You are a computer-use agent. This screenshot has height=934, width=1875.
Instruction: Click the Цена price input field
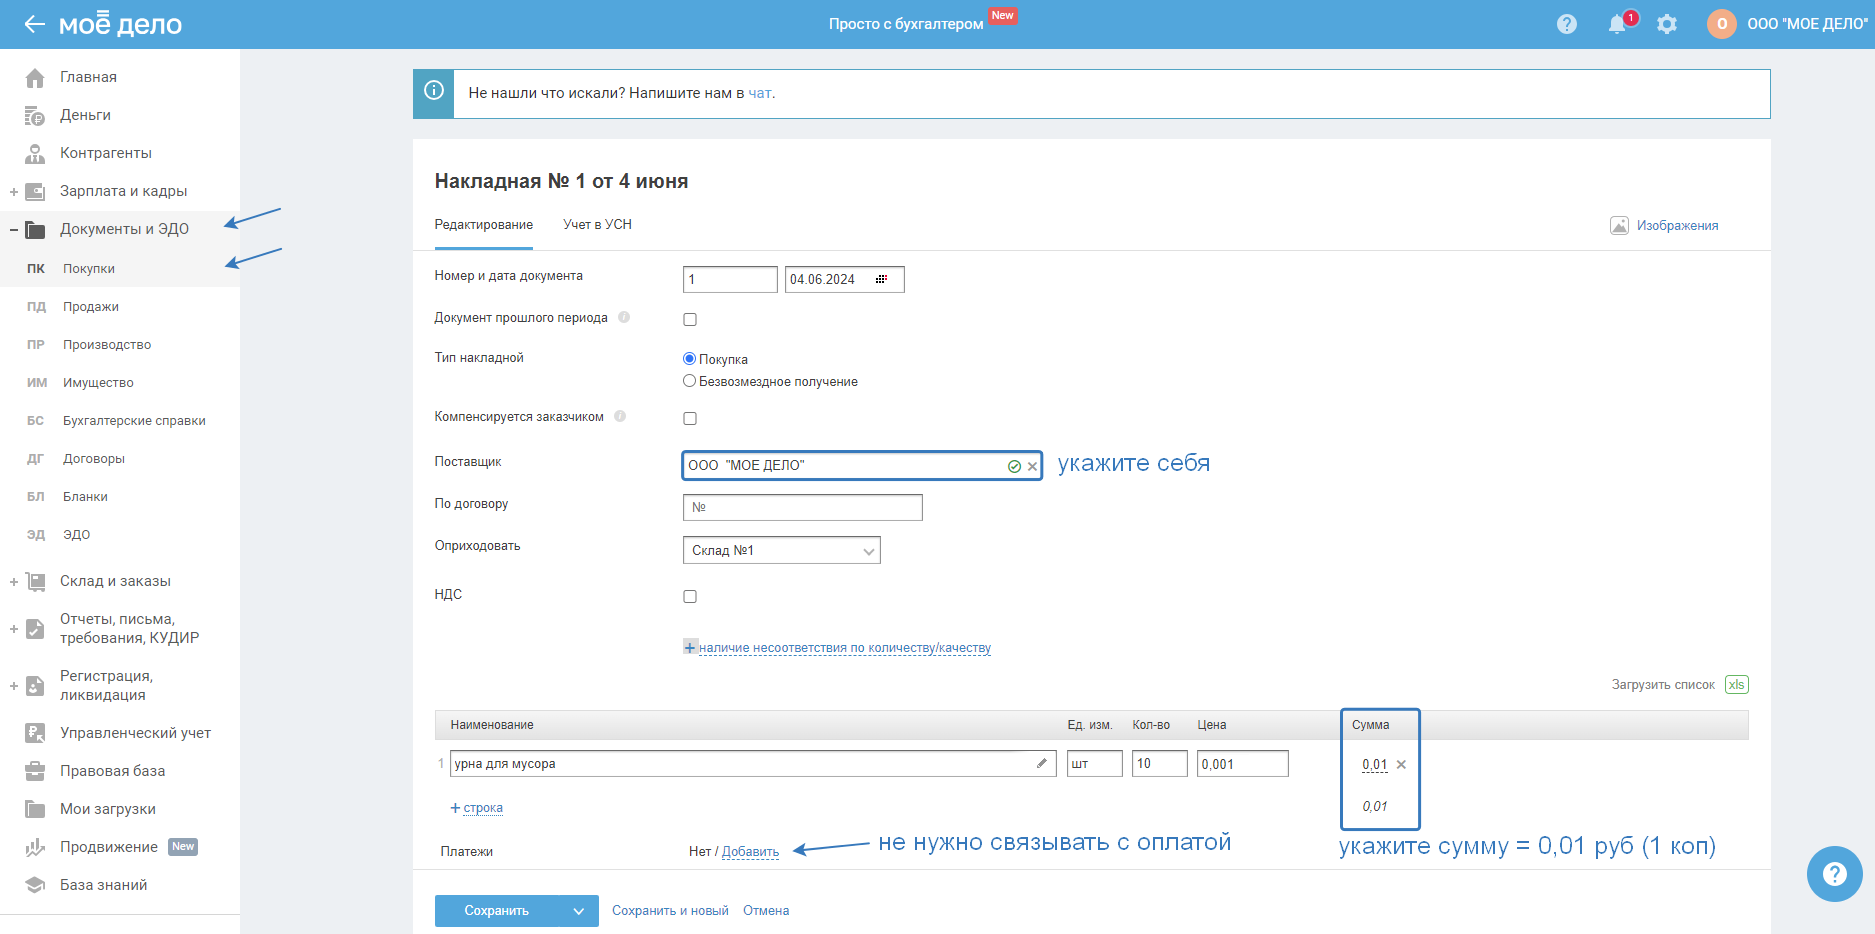click(1243, 763)
